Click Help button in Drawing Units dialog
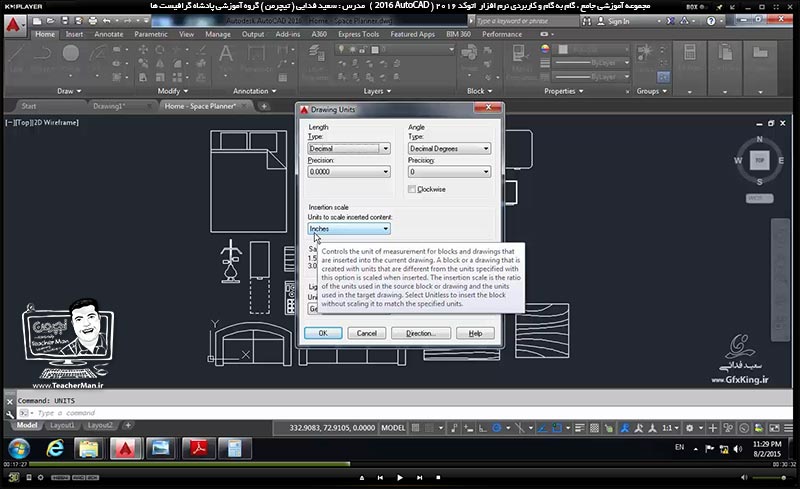The width and height of the screenshot is (800, 489). 475,333
